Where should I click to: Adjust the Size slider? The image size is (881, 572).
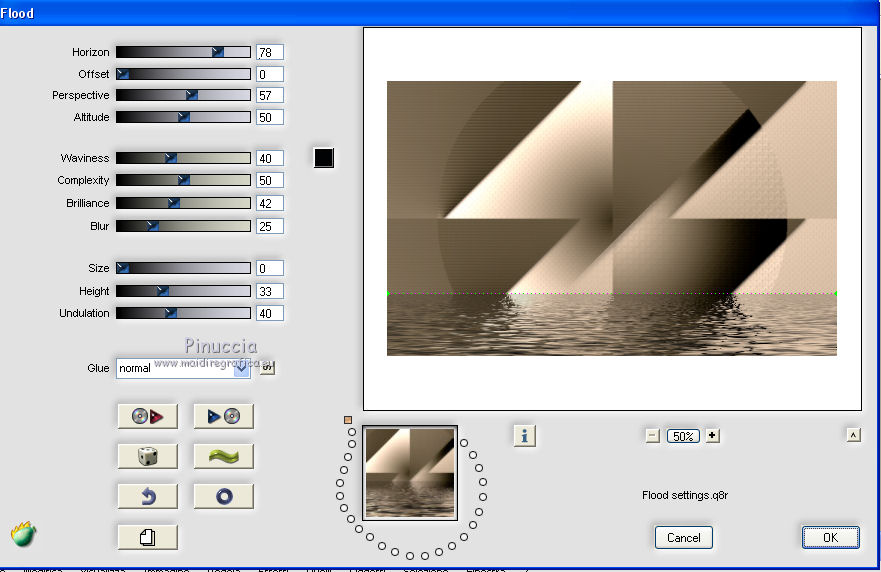click(183, 268)
